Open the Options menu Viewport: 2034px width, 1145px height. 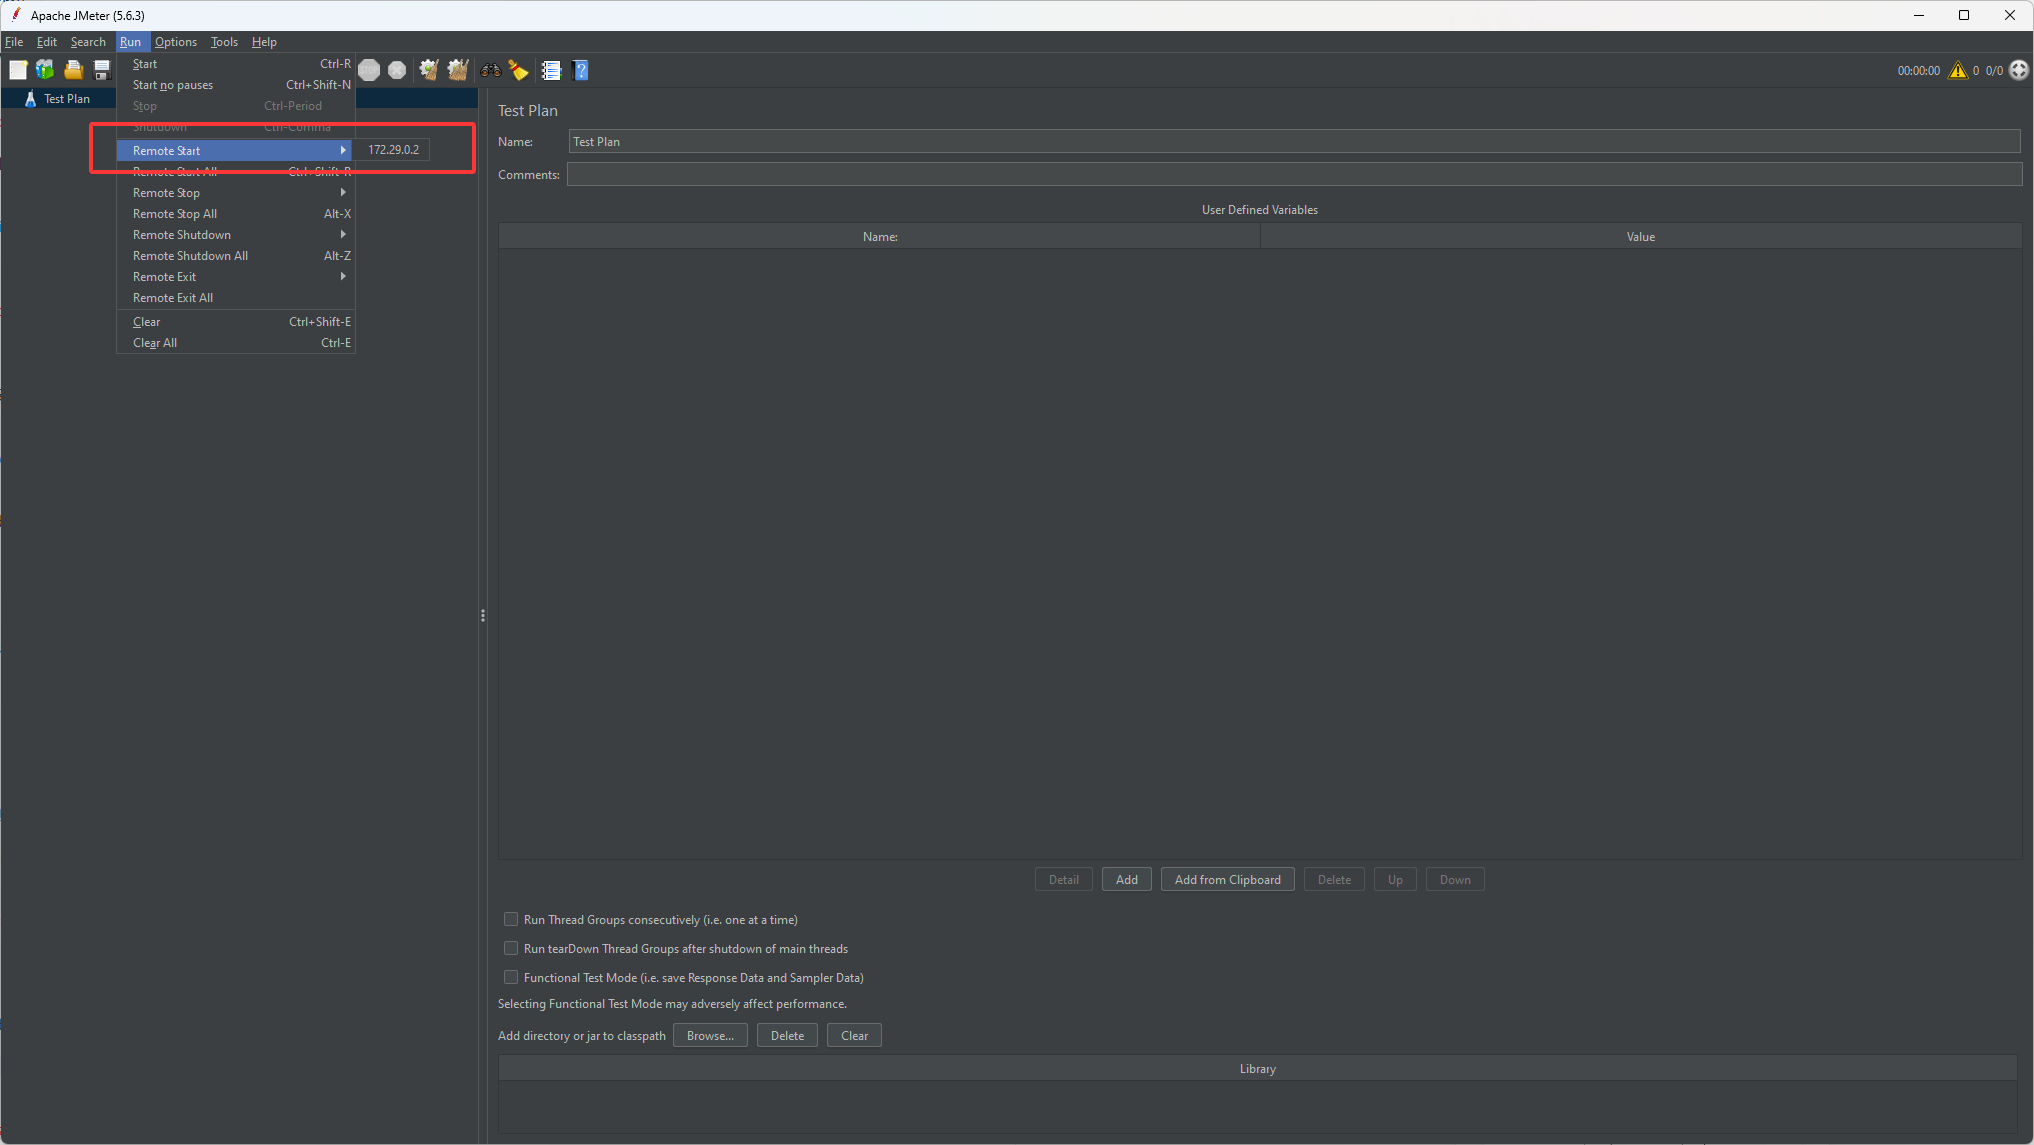(x=176, y=42)
